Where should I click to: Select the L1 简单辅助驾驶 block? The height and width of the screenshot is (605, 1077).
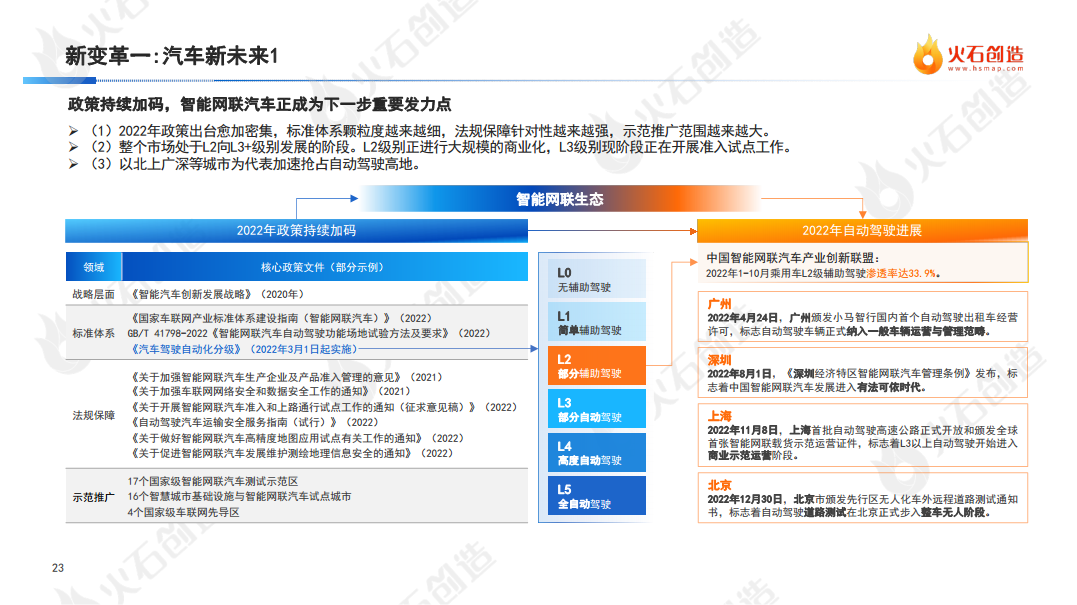click(x=596, y=322)
